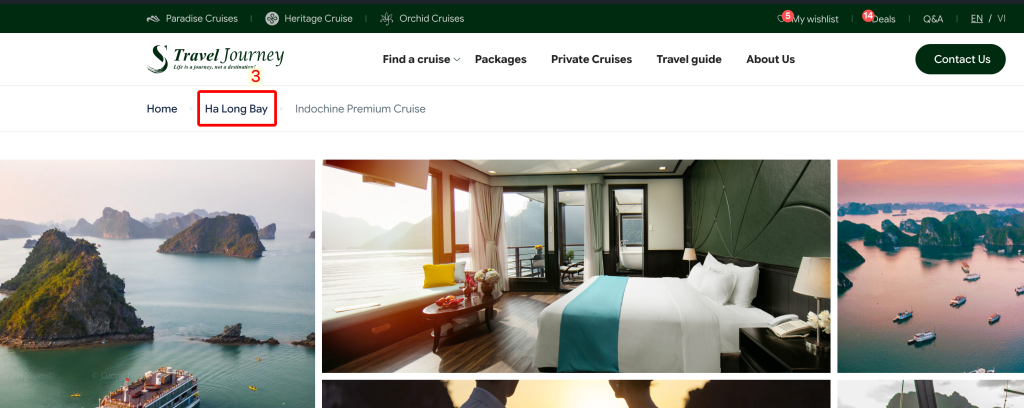Open the Q&A link
This screenshot has width=1024, height=408.
point(933,19)
